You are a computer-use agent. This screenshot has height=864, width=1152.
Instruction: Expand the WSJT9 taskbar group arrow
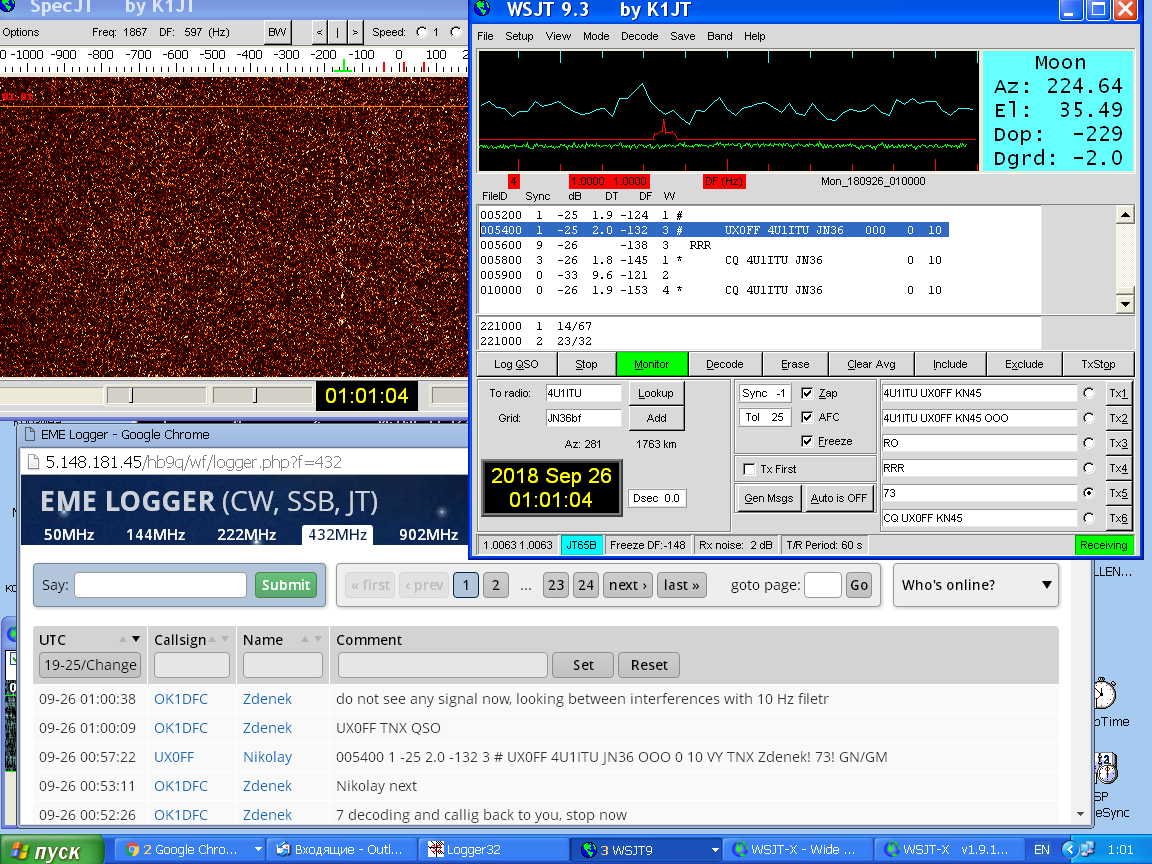[714, 849]
